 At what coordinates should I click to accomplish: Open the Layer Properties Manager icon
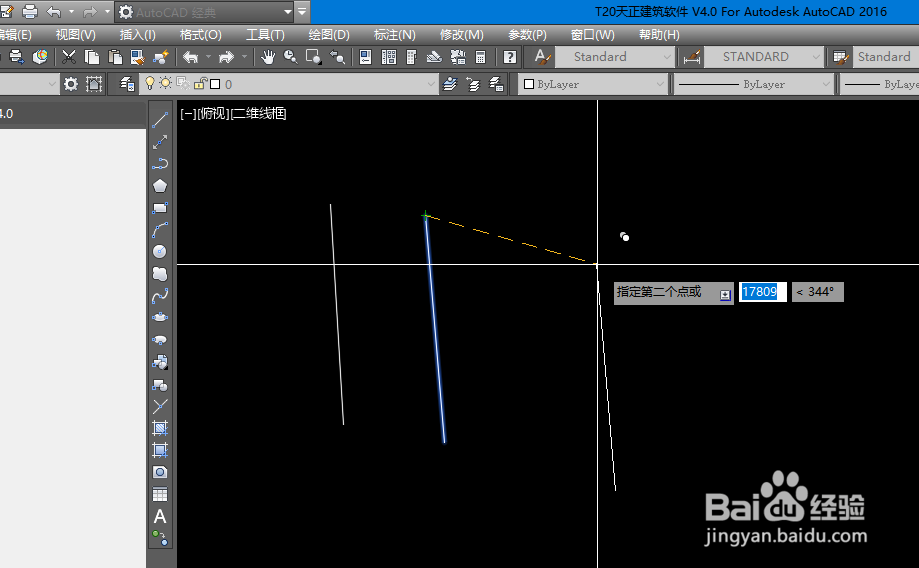tap(127, 84)
